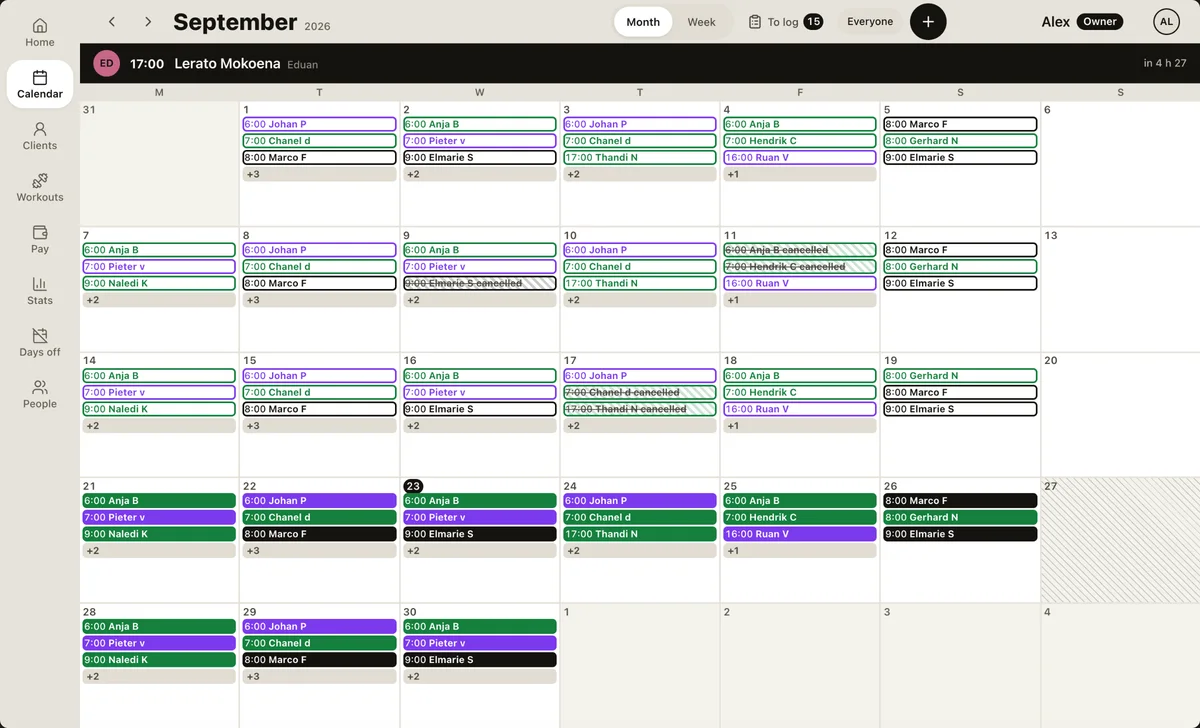The height and width of the screenshot is (728, 1200).
Task: Open 6:00 Johan P session on September 1
Action: tap(319, 124)
